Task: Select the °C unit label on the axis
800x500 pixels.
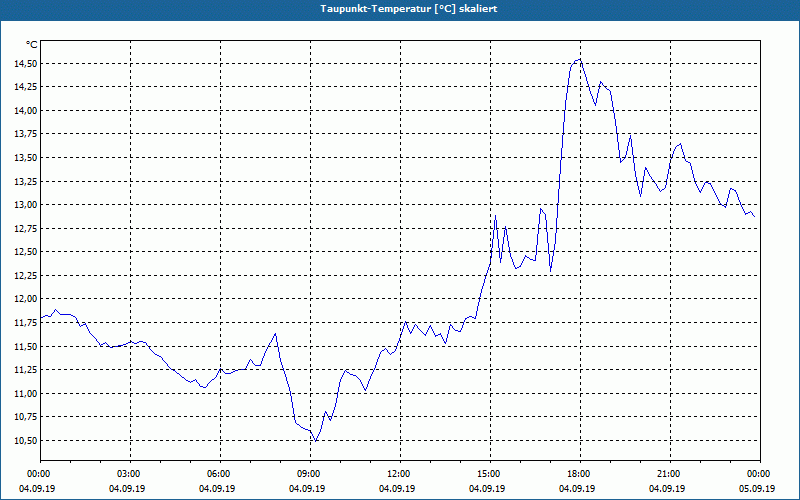Action: [32, 45]
